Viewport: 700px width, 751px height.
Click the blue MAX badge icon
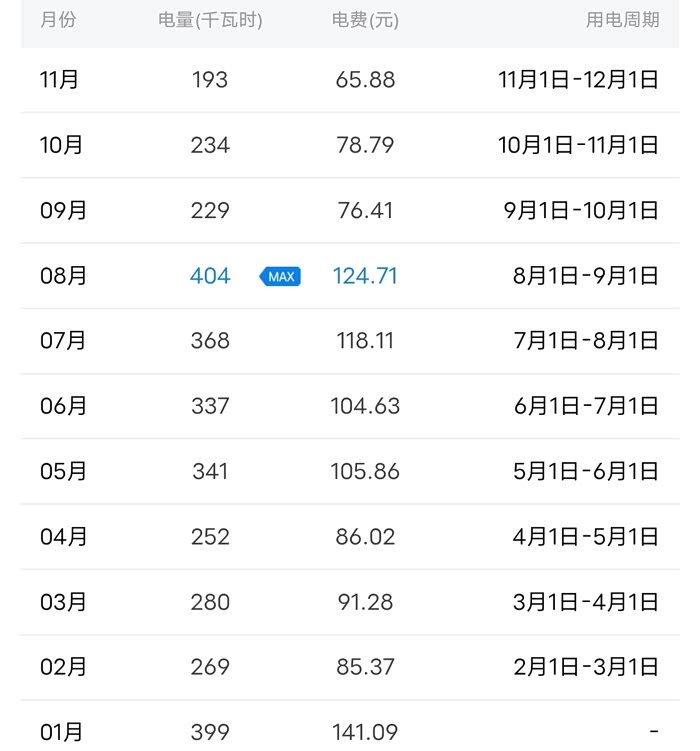tap(281, 276)
